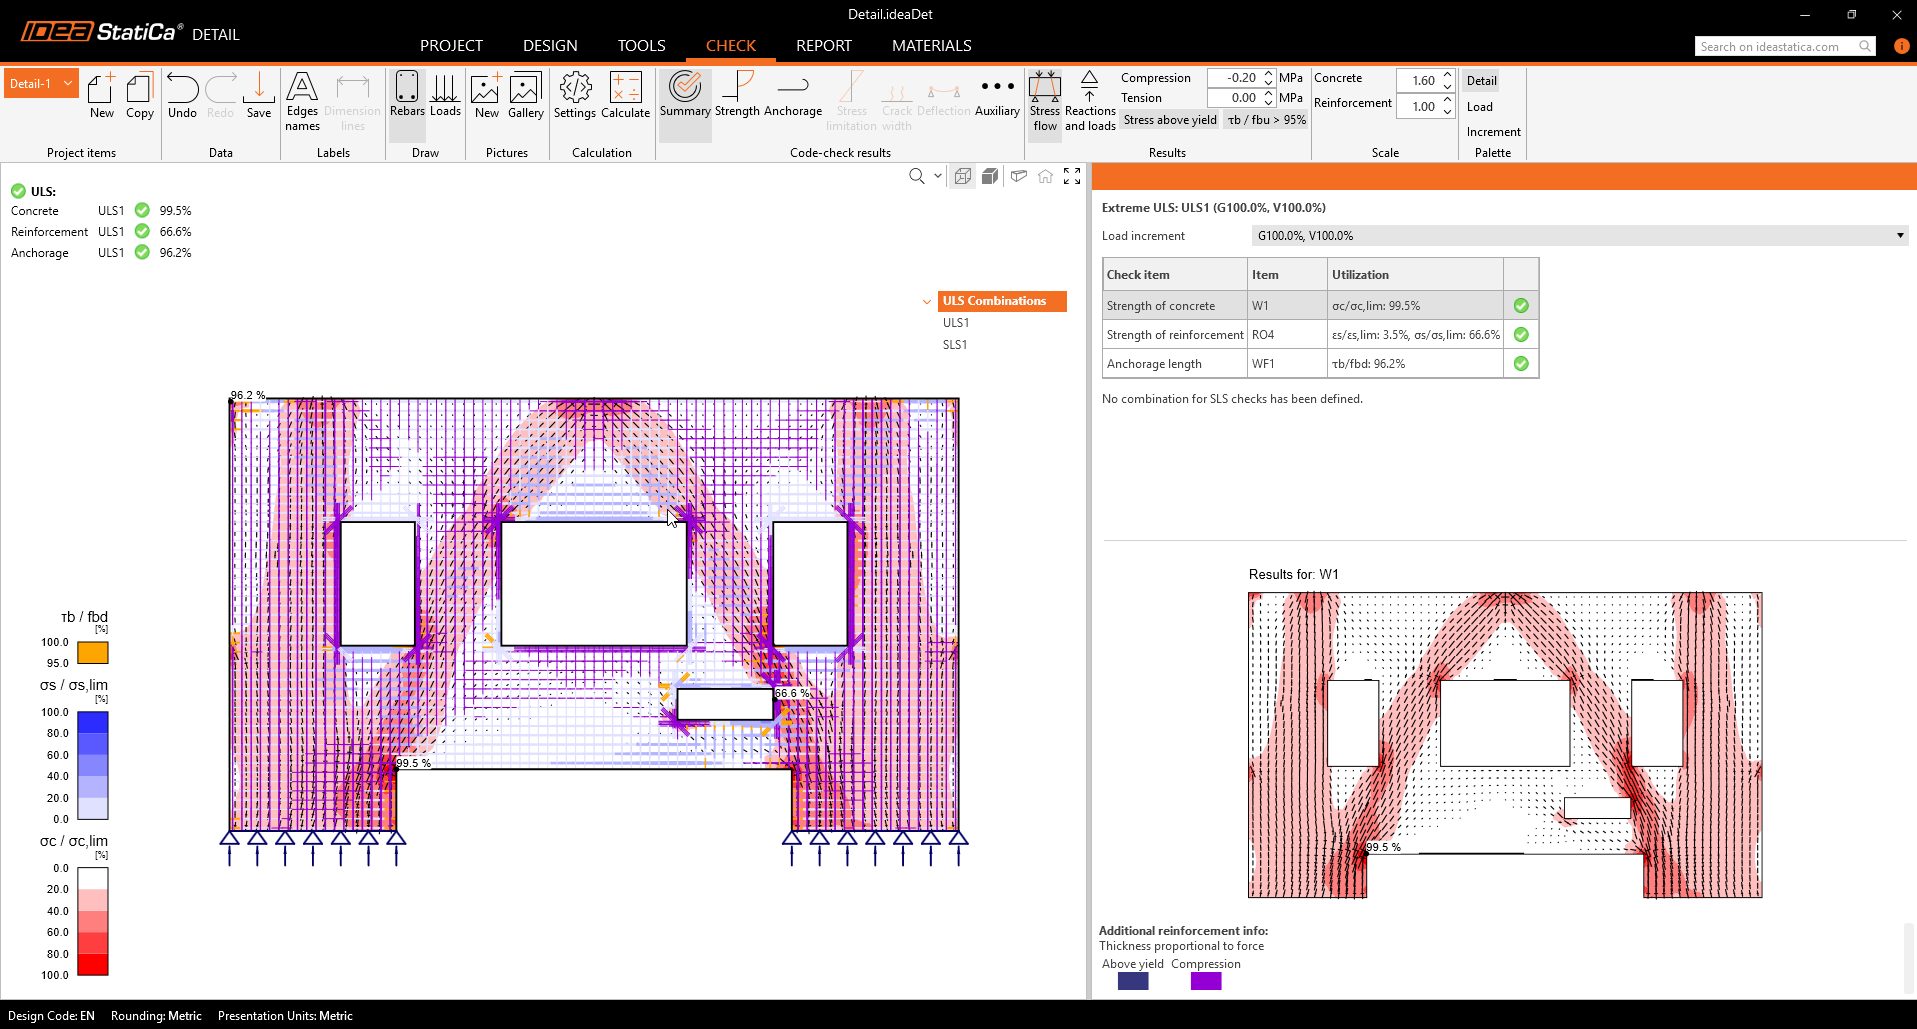
Task: Select the Increment palette button
Action: (1493, 132)
